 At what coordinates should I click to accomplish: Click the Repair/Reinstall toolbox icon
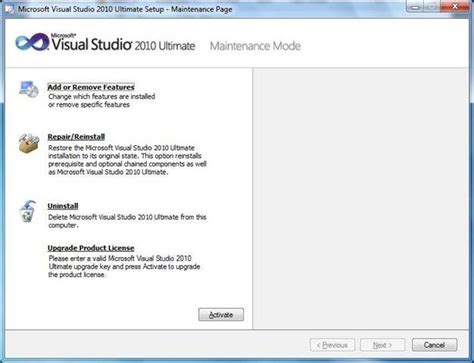tap(29, 144)
